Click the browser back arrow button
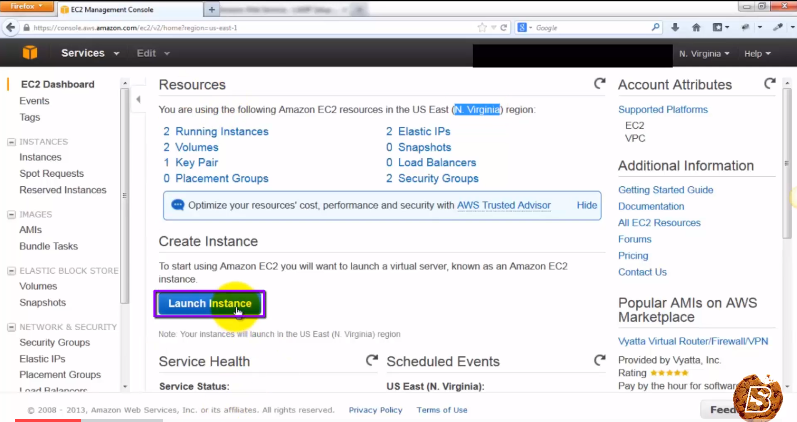Screen dimensions: 797x422 [x=10, y=27]
